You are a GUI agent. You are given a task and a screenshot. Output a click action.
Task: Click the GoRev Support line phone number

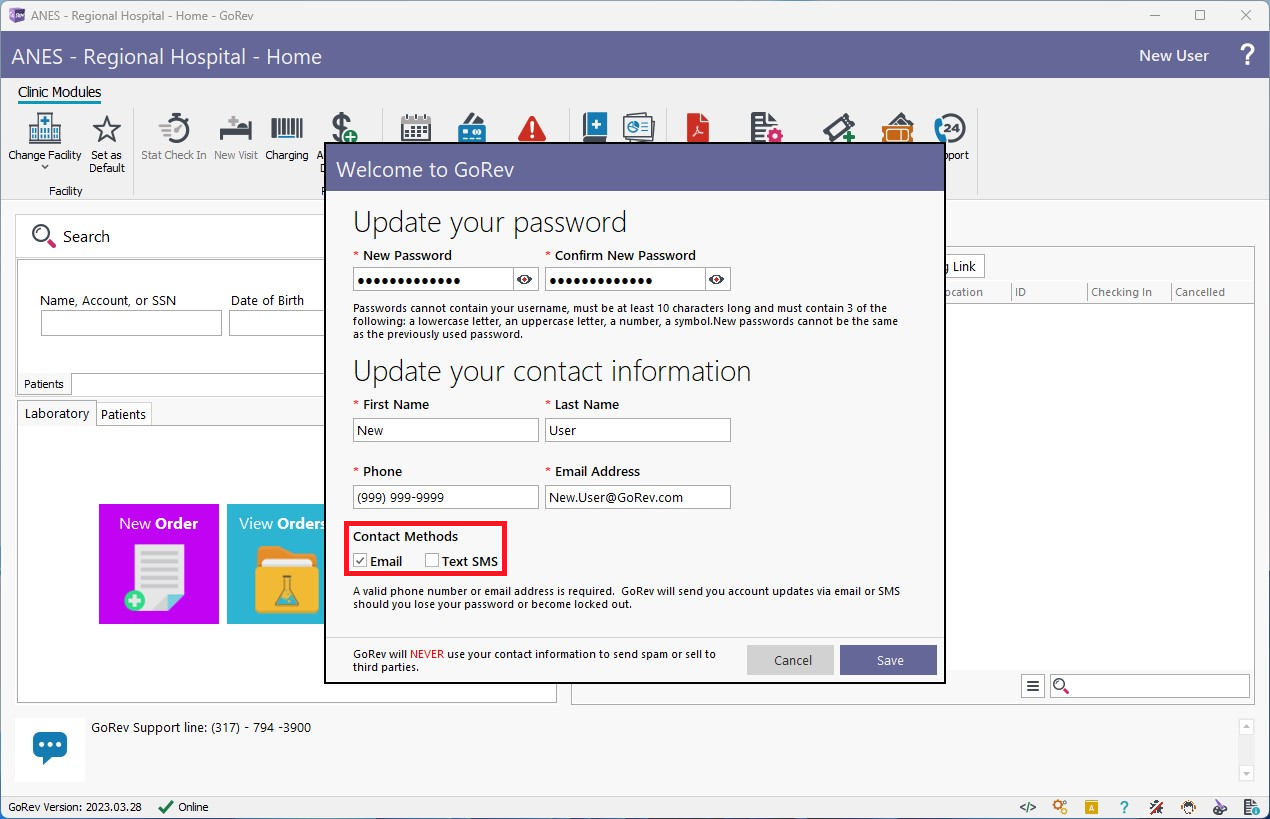(x=261, y=727)
